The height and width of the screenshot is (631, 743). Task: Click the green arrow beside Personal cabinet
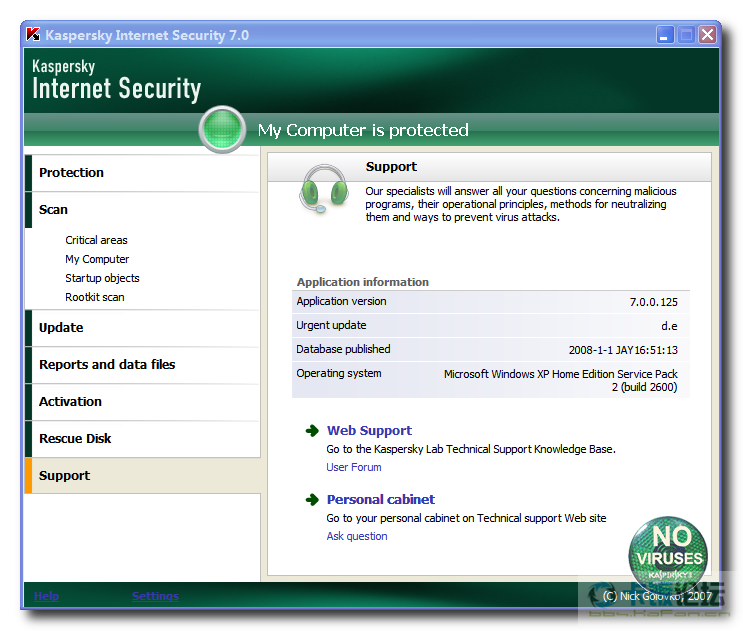click(312, 500)
